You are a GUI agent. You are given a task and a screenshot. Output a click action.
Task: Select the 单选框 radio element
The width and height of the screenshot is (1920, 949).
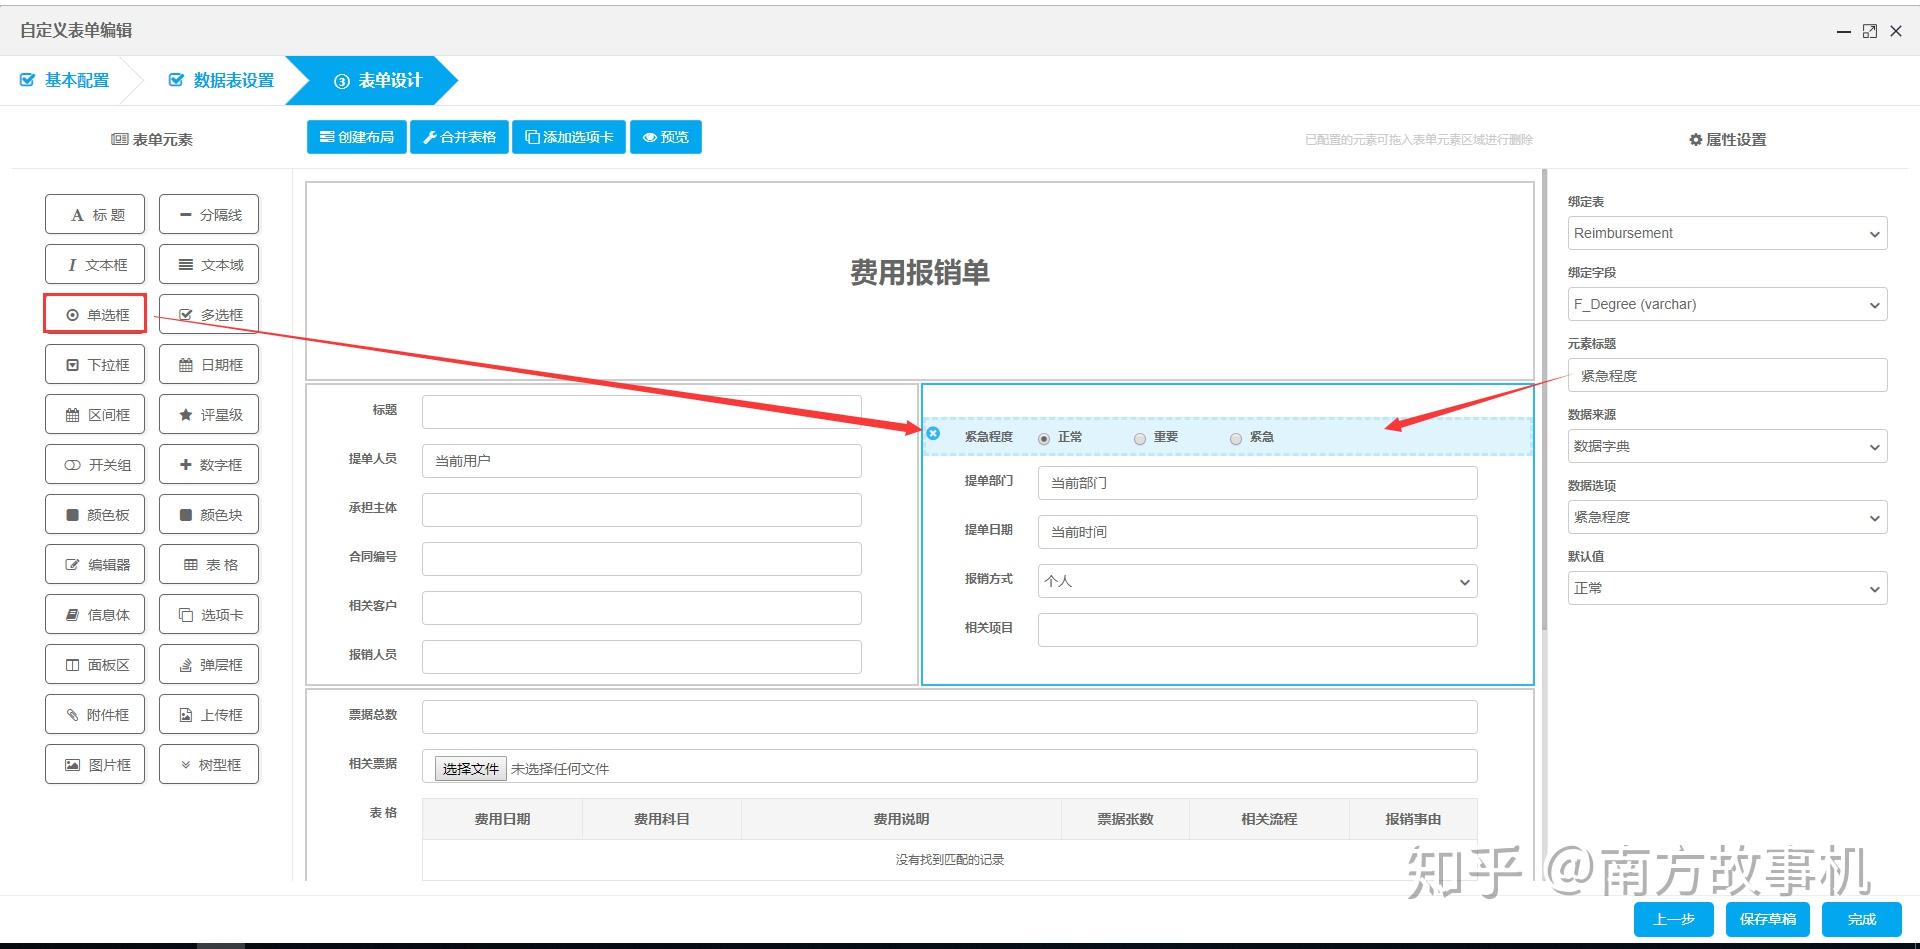[95, 314]
